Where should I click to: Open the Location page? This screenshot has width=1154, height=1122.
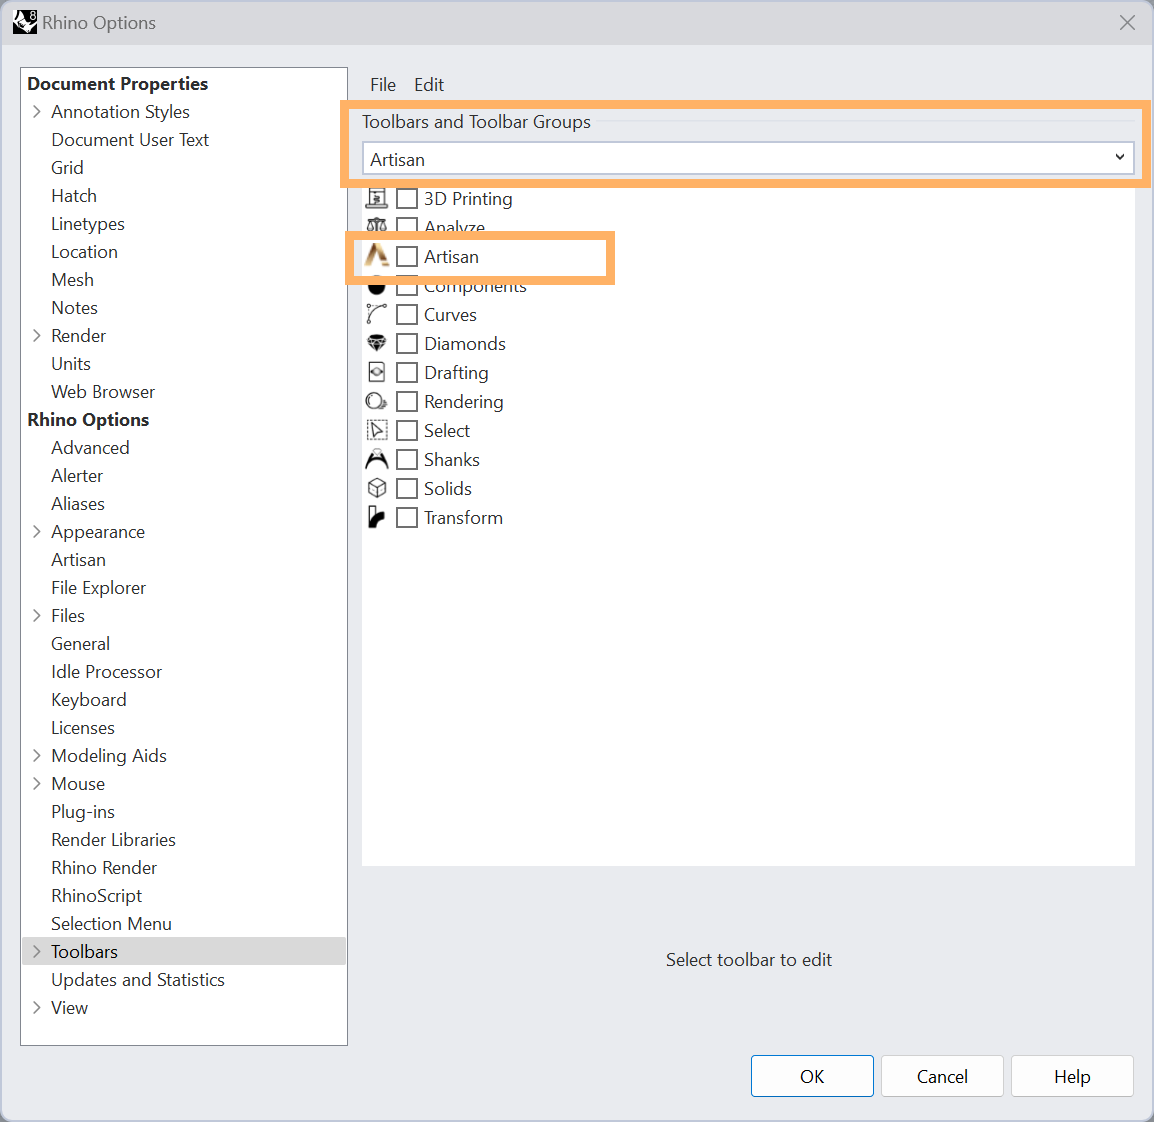[x=84, y=252]
